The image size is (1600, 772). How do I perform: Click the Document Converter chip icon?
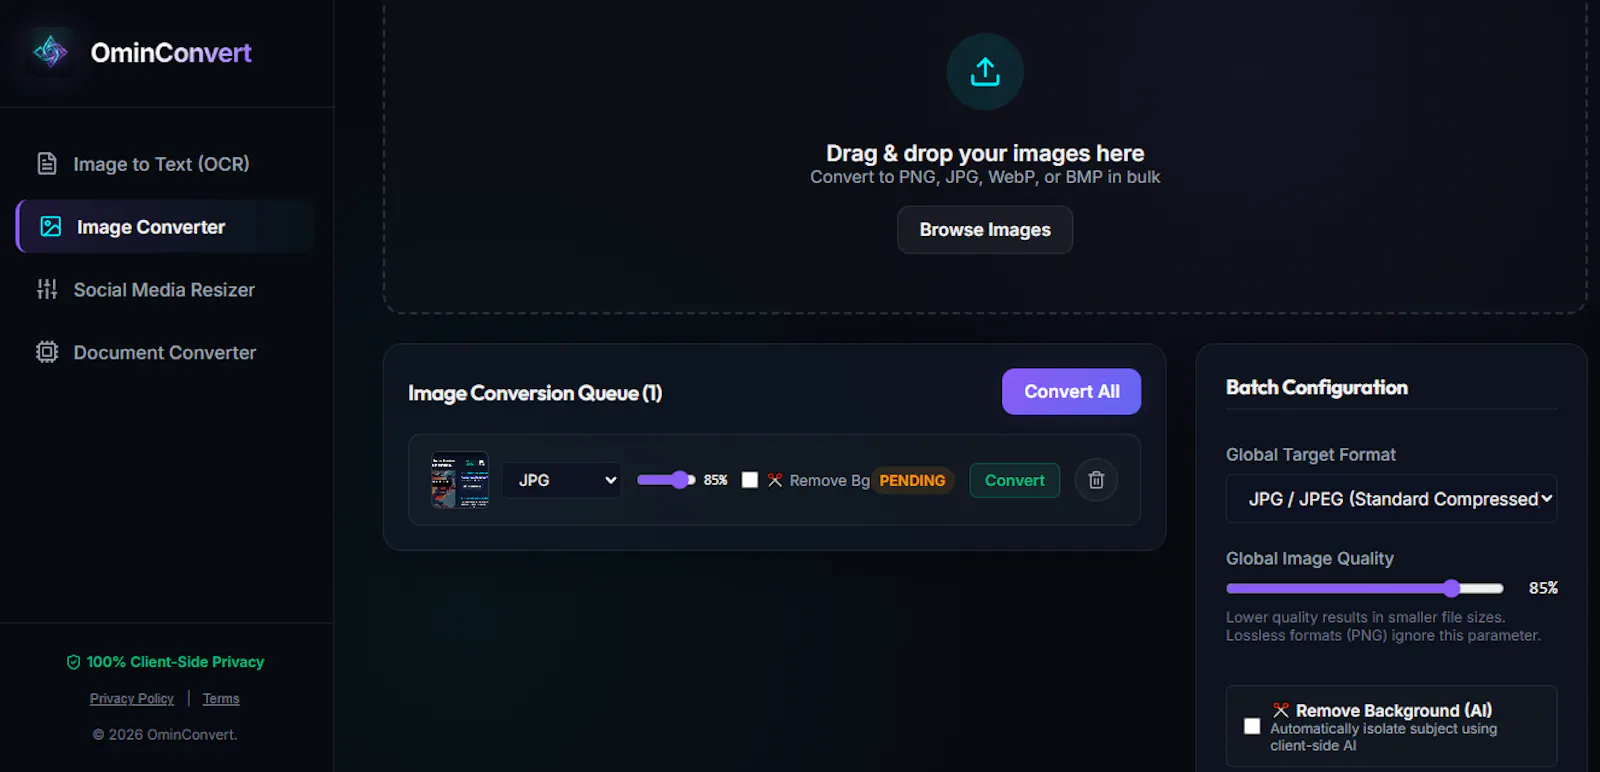47,352
